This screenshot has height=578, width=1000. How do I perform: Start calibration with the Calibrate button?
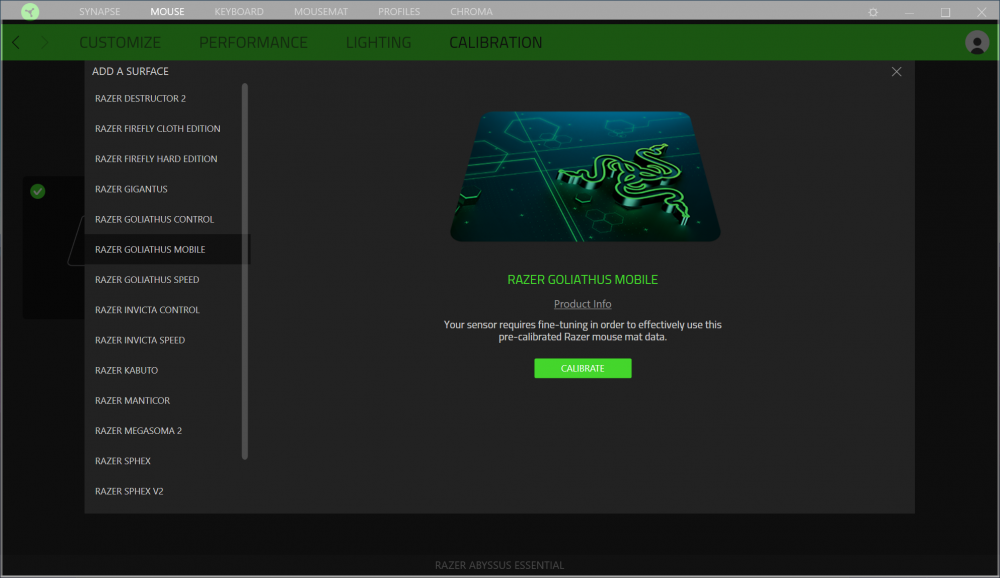pyautogui.click(x=583, y=368)
